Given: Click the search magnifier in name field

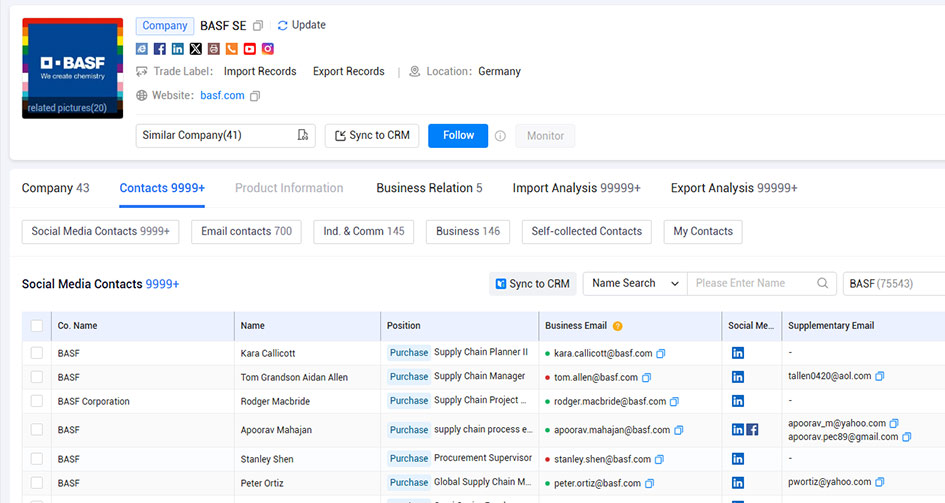Looking at the screenshot, I should pyautogui.click(x=822, y=283).
